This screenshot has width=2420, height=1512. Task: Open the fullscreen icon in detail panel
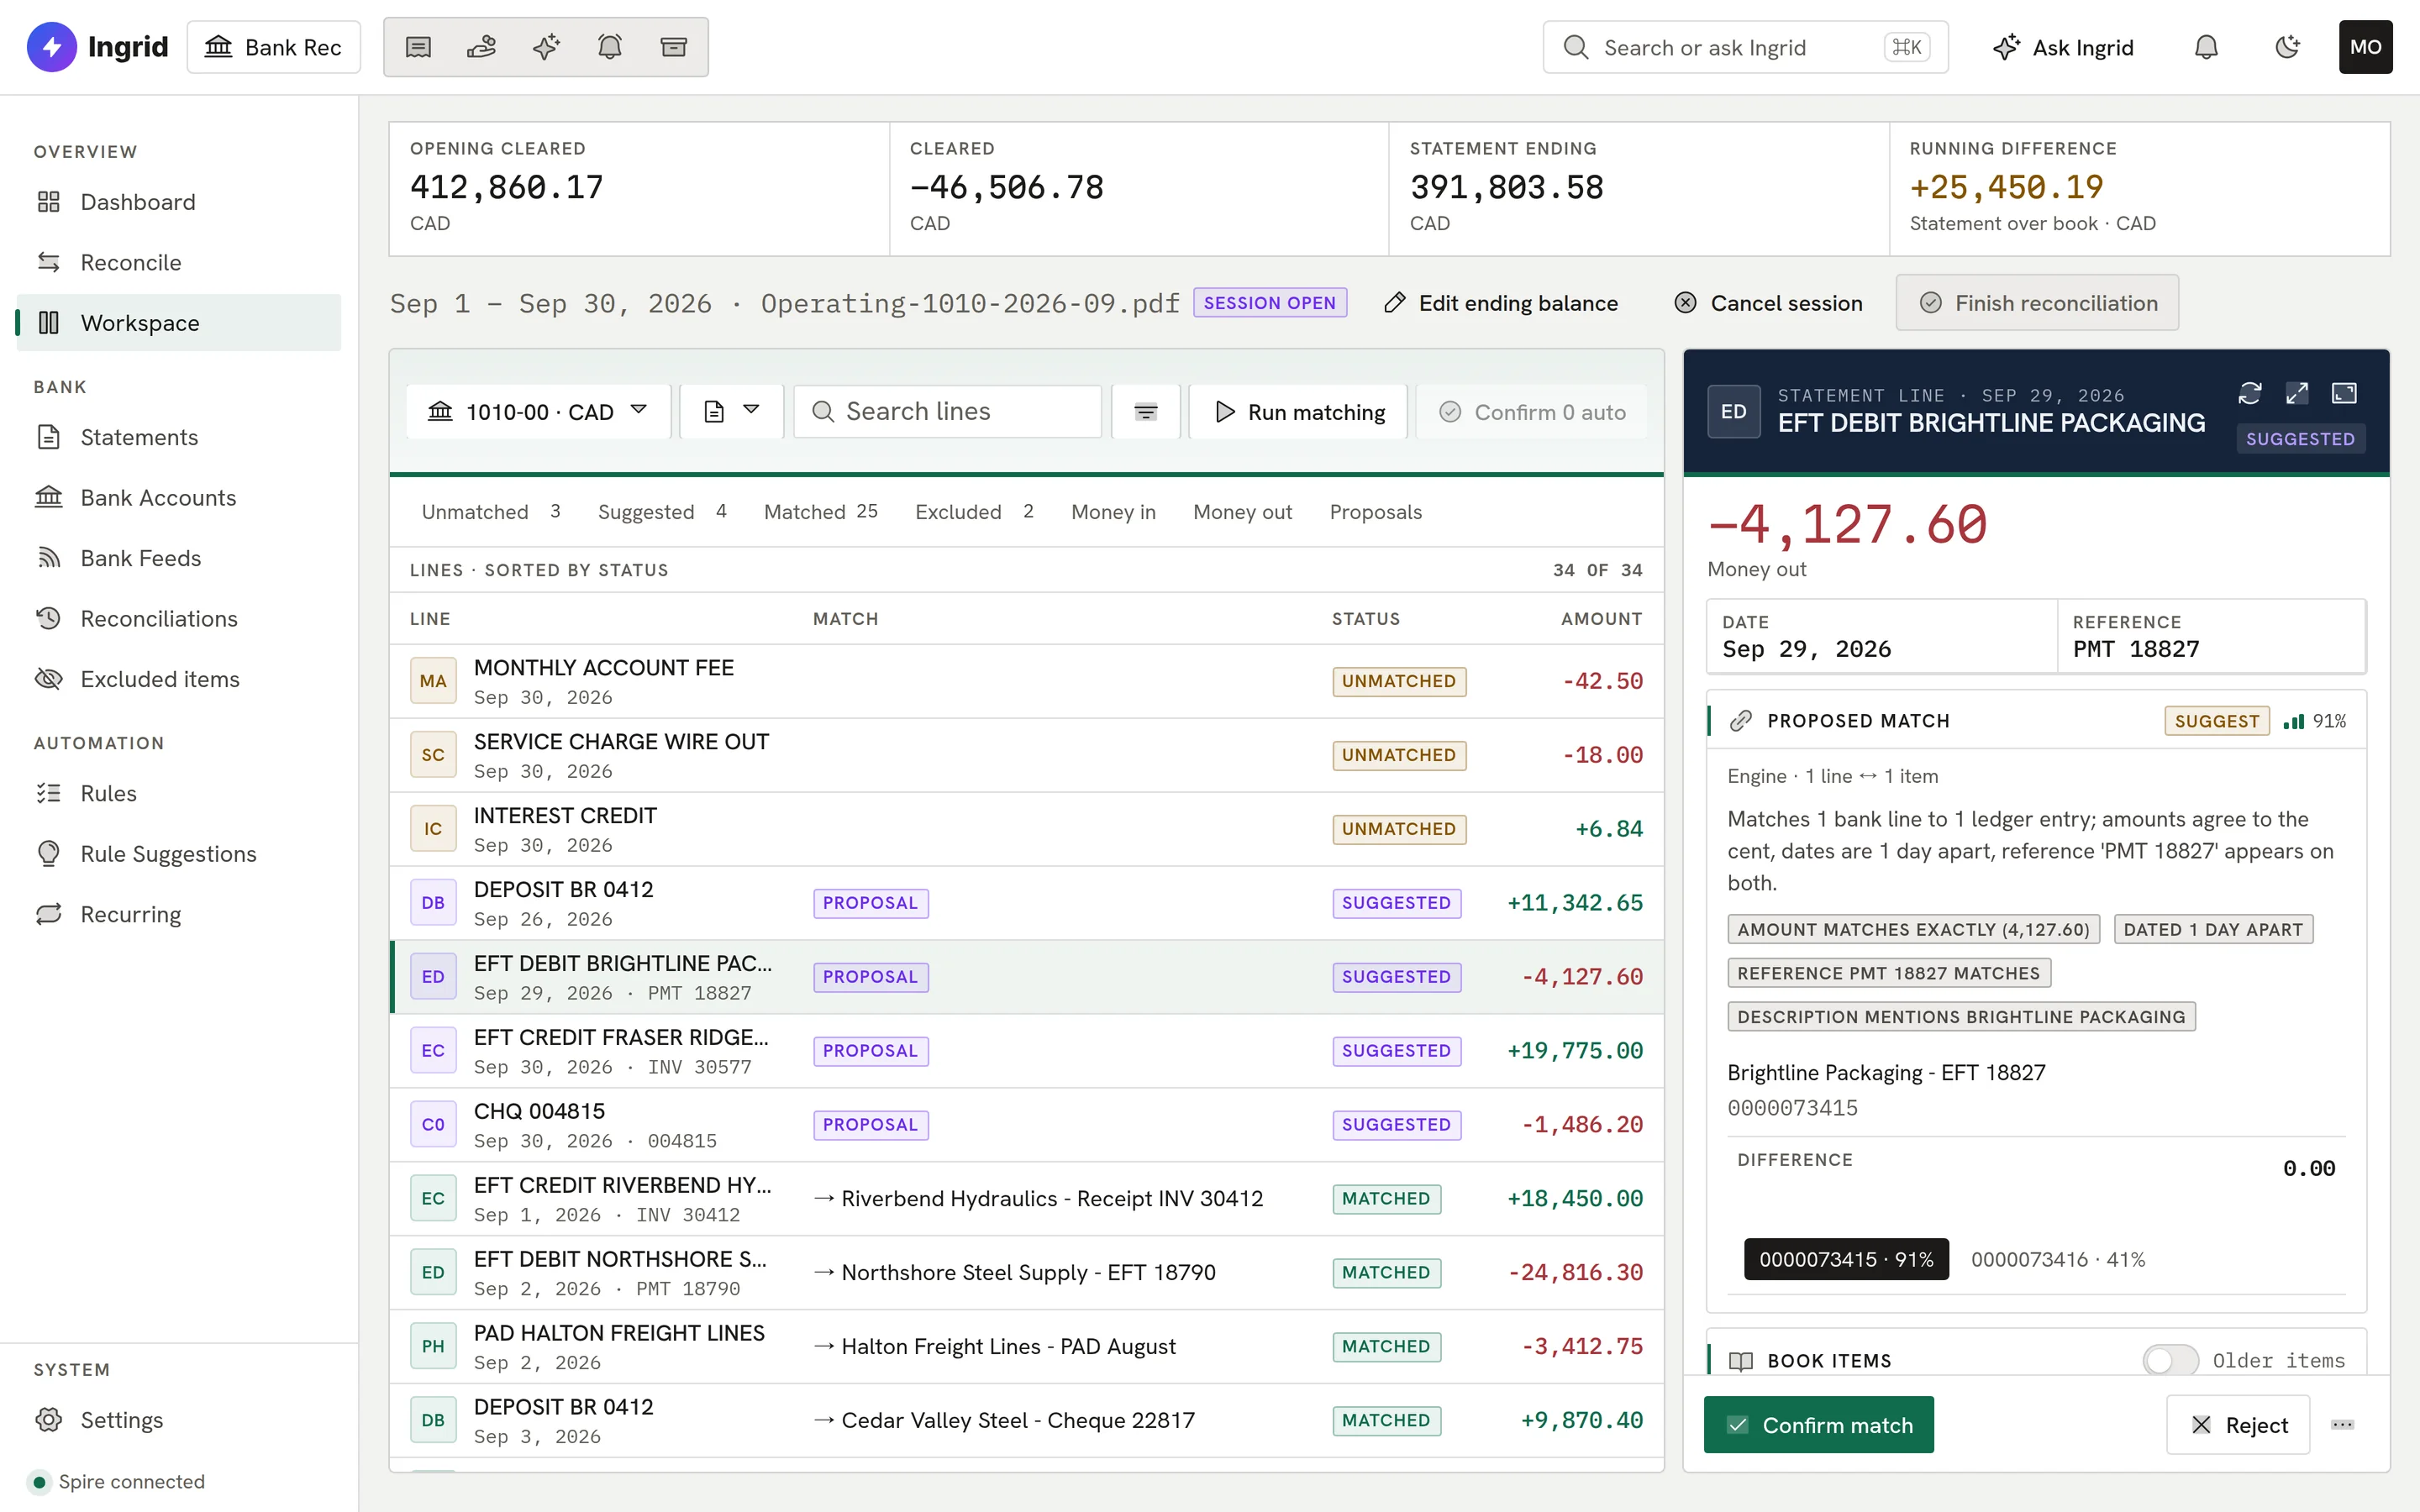(x=2344, y=393)
